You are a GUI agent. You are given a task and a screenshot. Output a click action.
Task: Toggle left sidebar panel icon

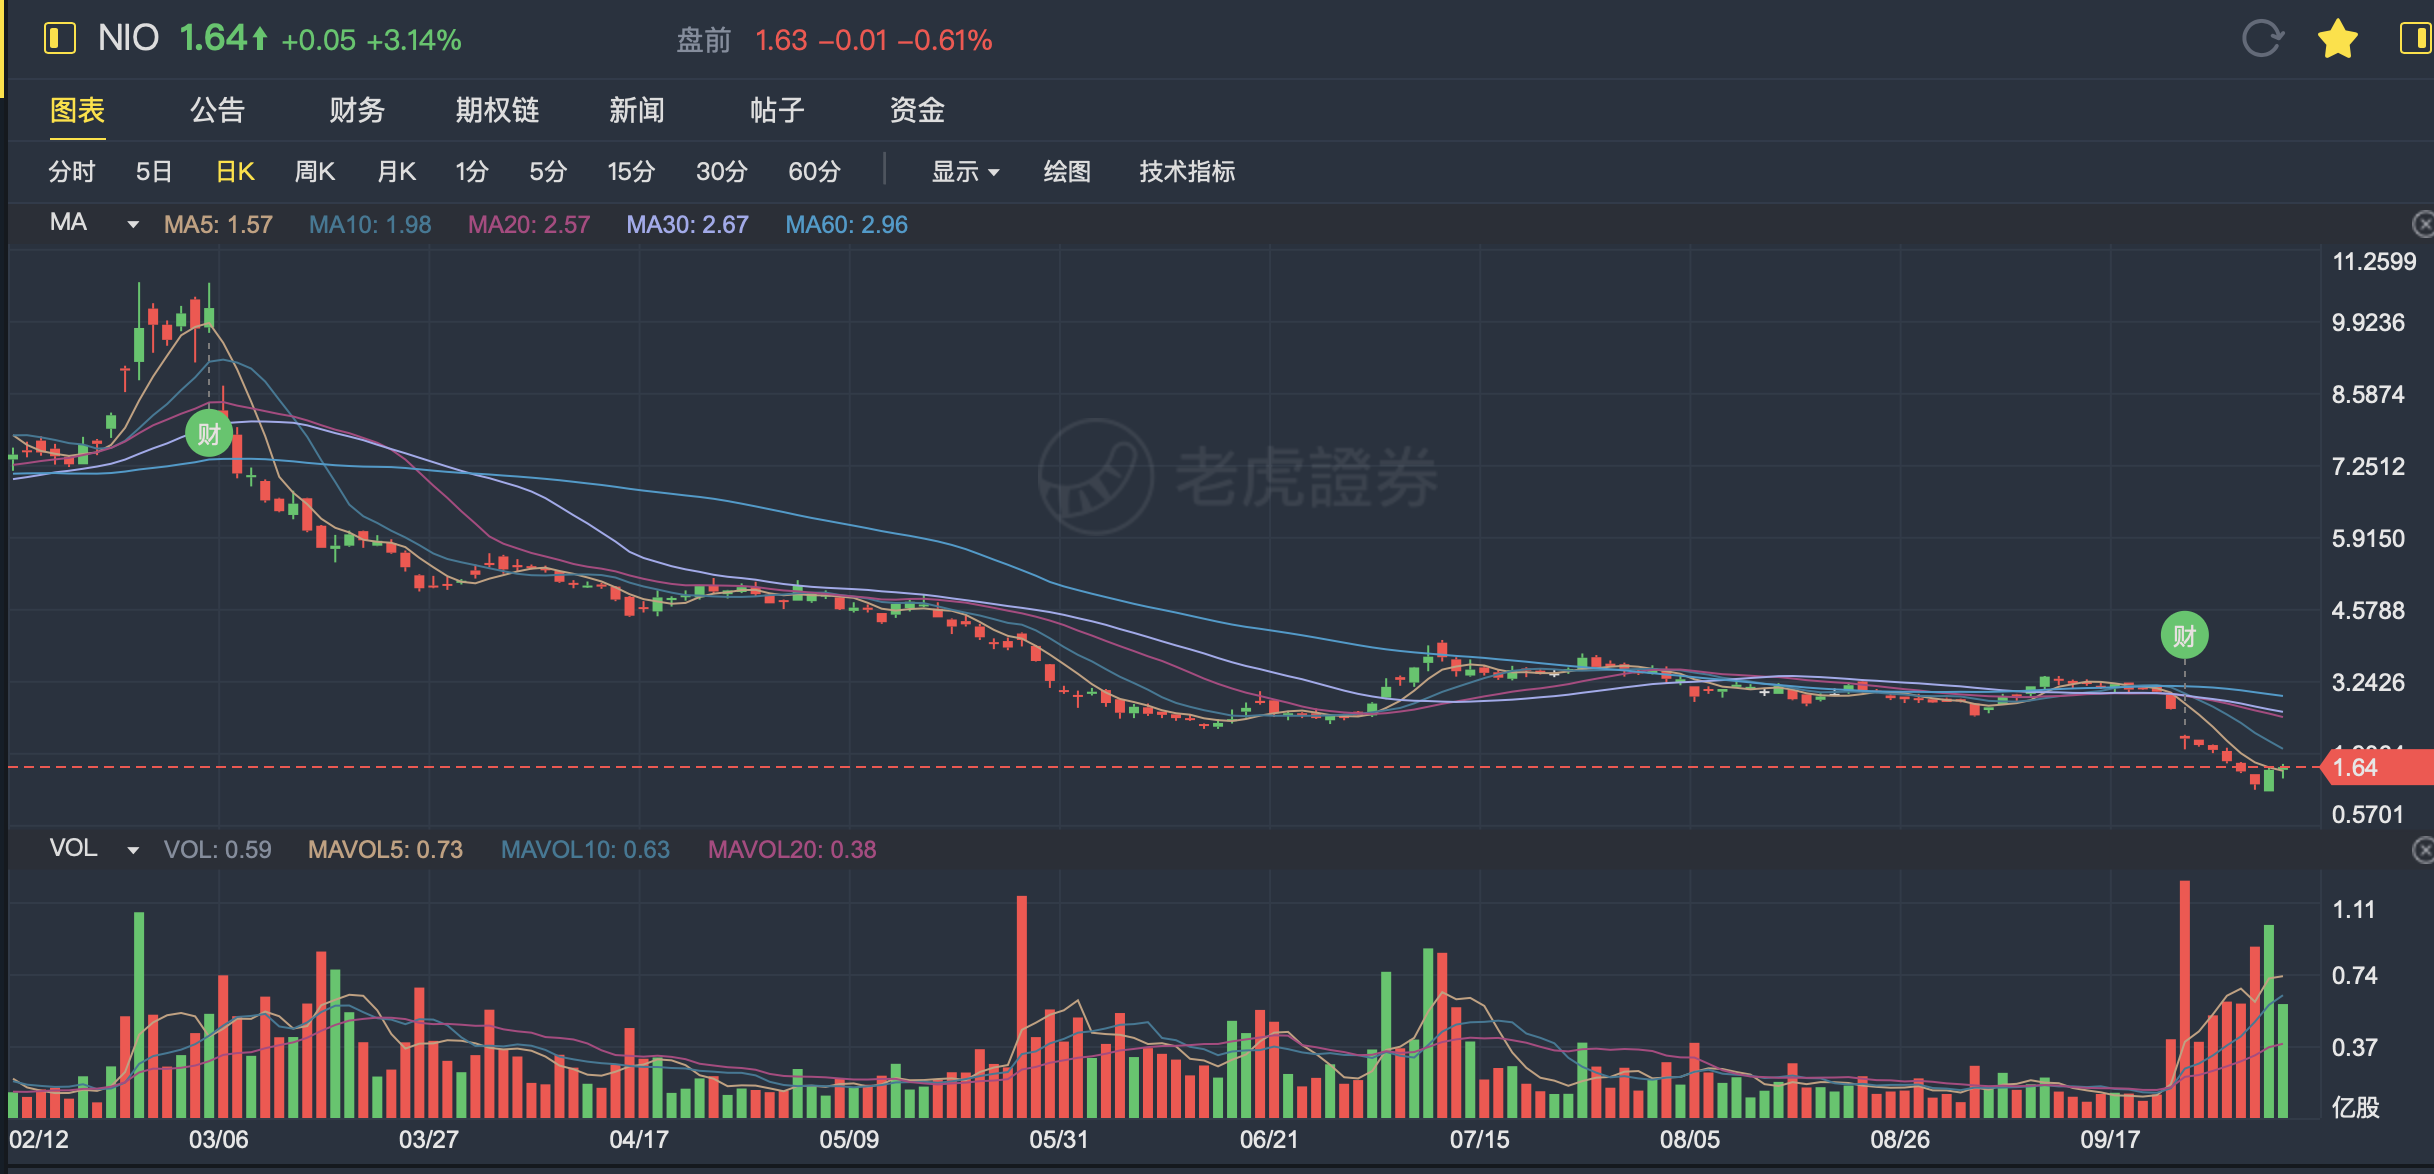(60, 39)
